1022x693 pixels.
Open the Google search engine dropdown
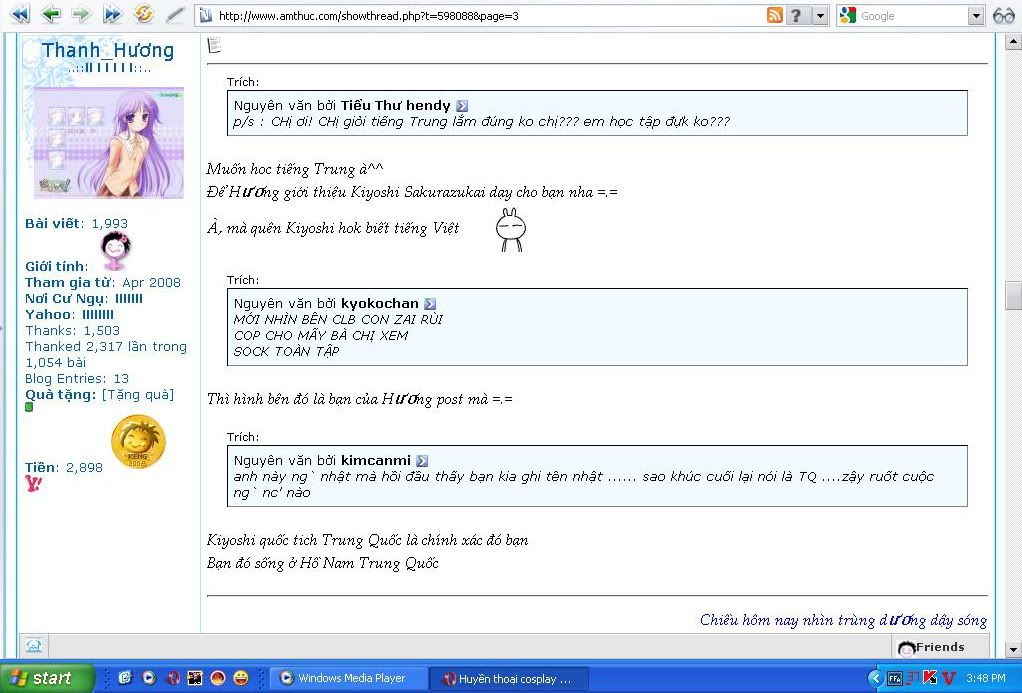[x=976, y=16]
